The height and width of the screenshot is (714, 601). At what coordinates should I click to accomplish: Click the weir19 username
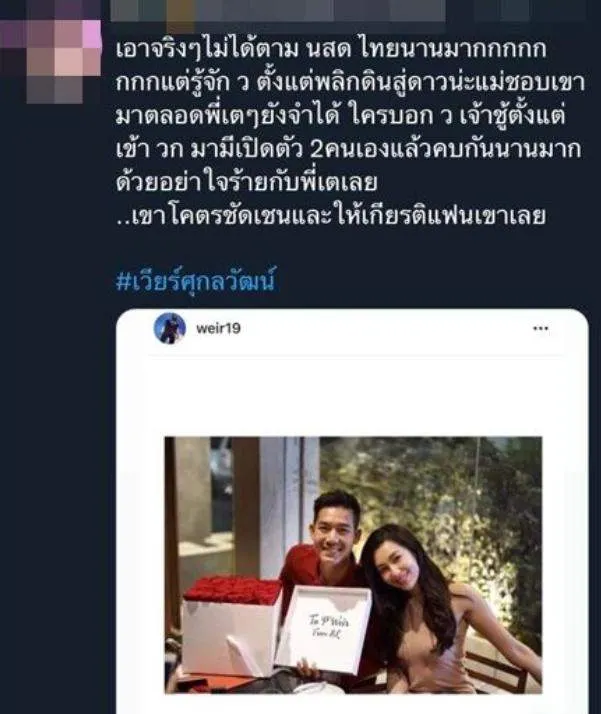click(x=218, y=328)
